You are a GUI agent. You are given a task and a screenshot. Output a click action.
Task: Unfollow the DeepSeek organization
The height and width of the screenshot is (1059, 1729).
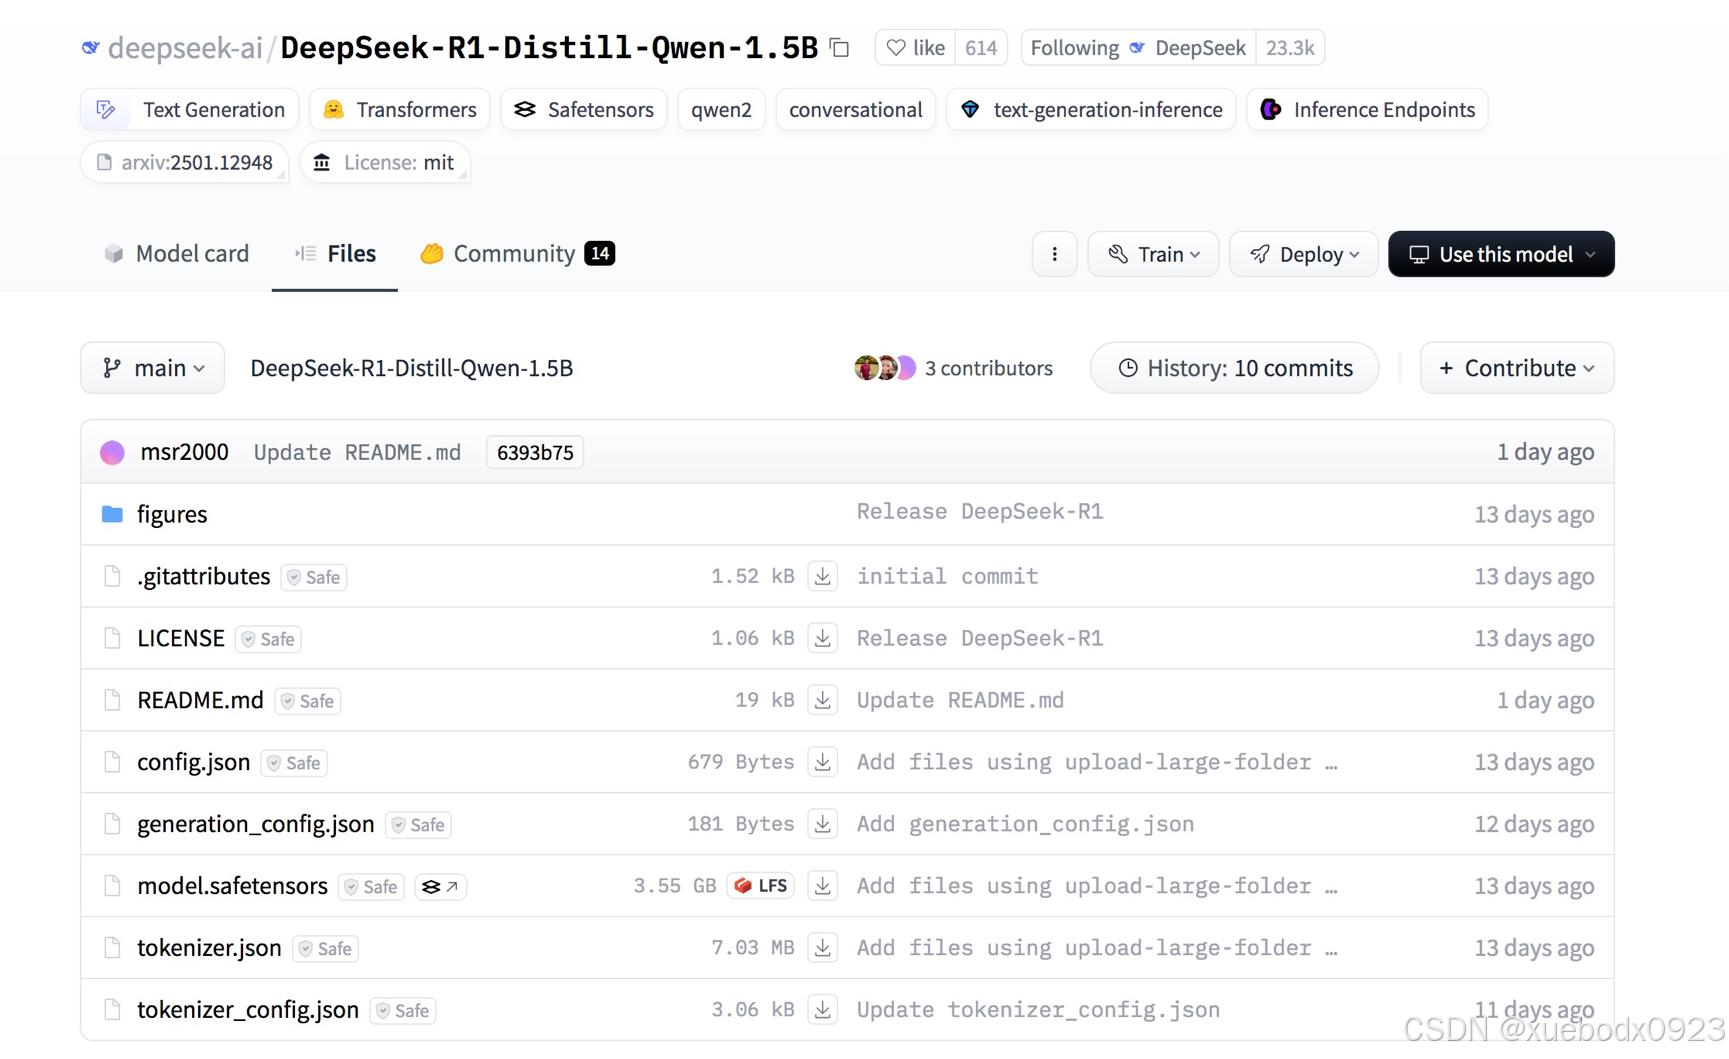pos(1137,47)
